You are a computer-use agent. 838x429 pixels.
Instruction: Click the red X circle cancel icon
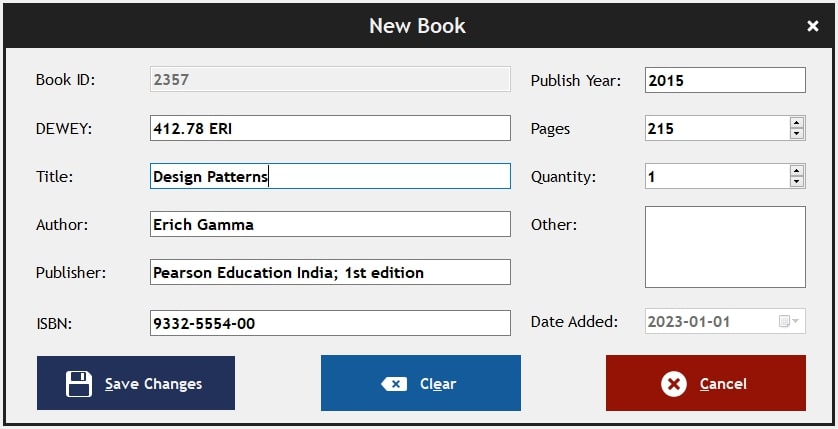coord(673,384)
